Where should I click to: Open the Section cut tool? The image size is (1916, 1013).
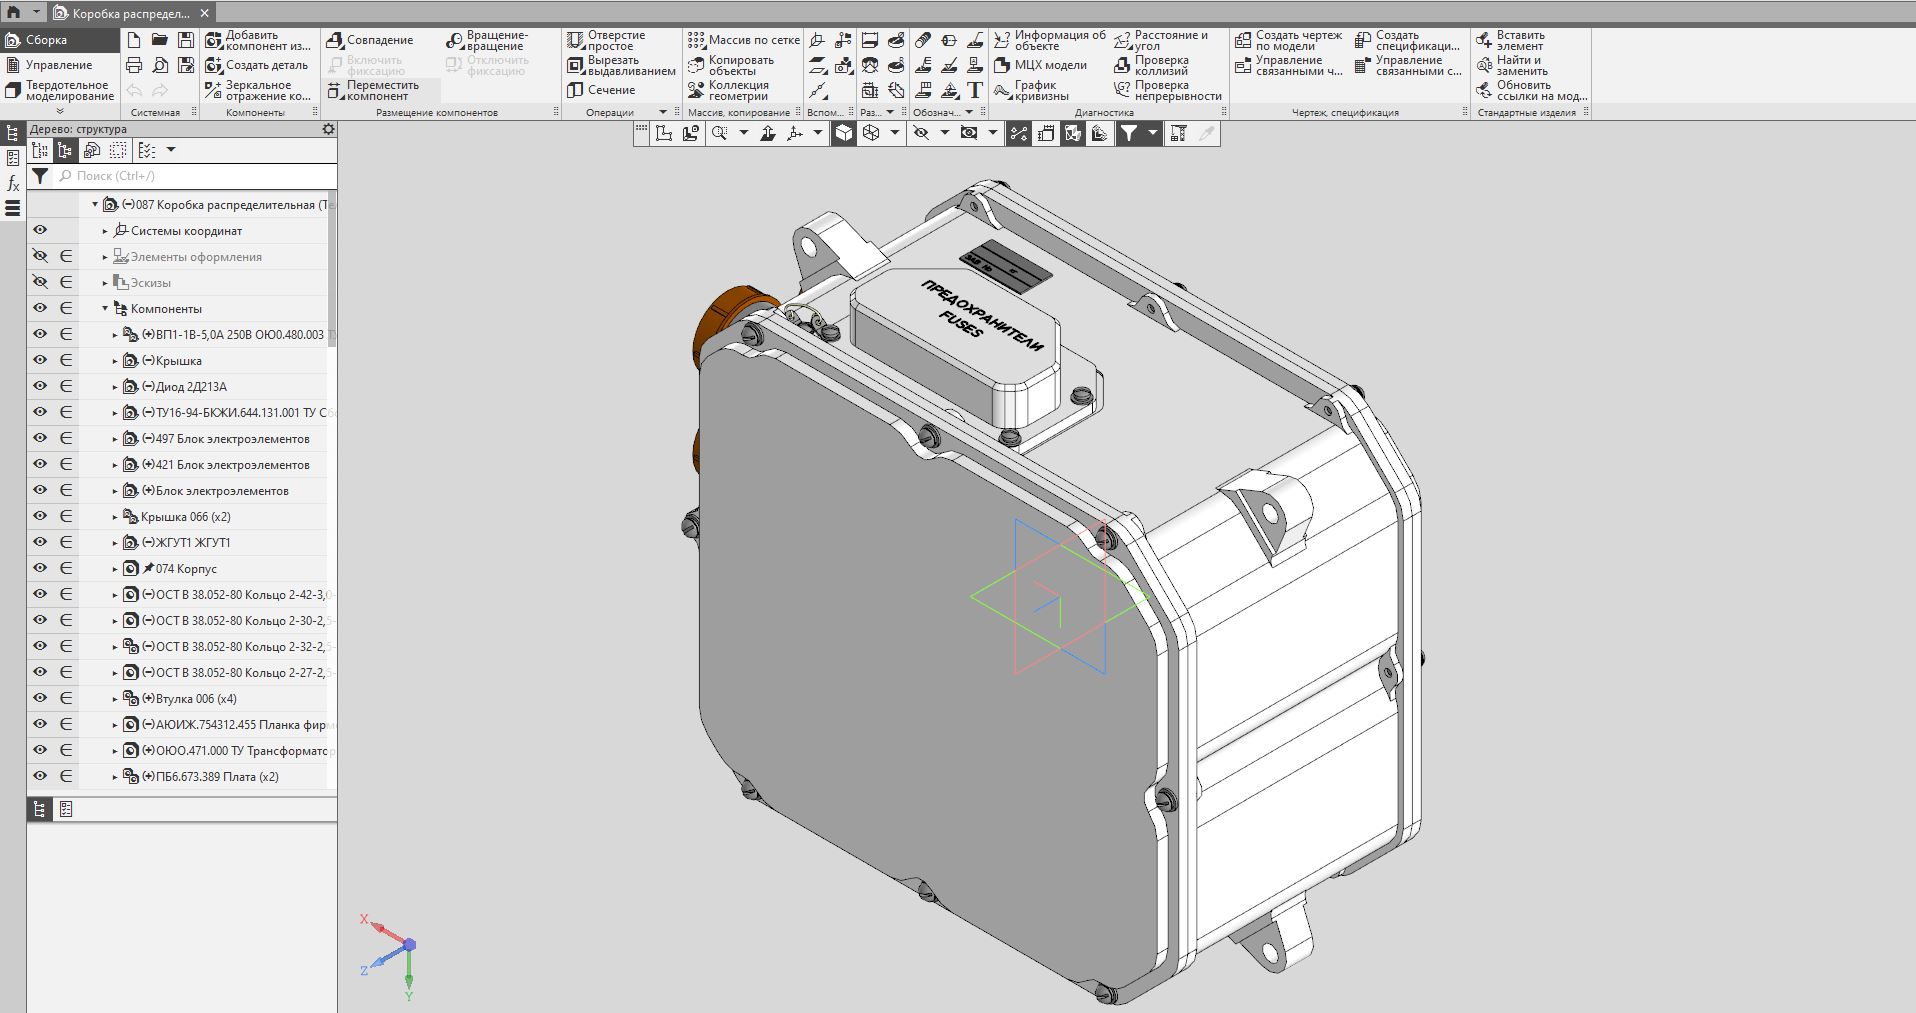tap(575, 90)
